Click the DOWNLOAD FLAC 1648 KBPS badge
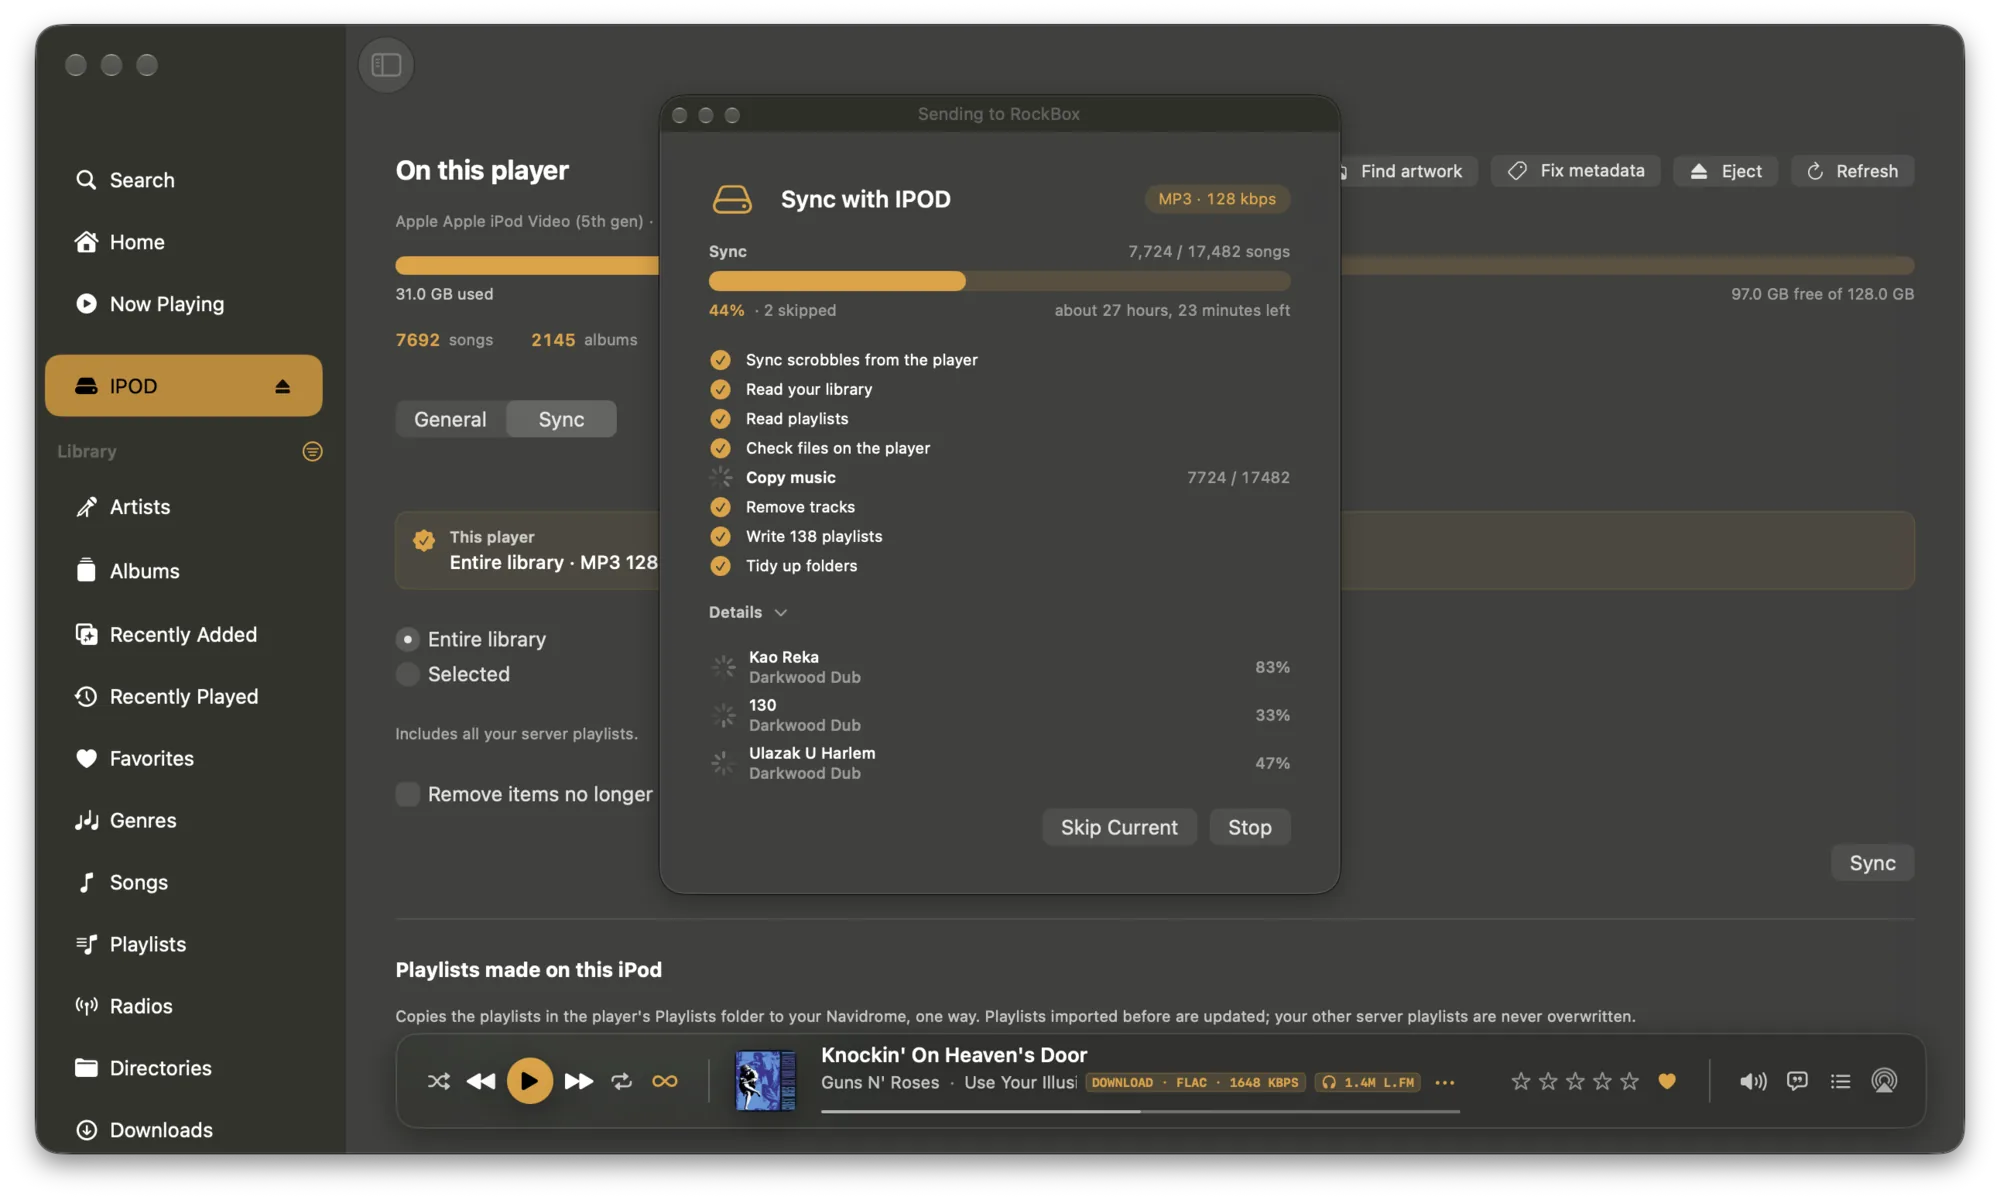 point(1195,1083)
